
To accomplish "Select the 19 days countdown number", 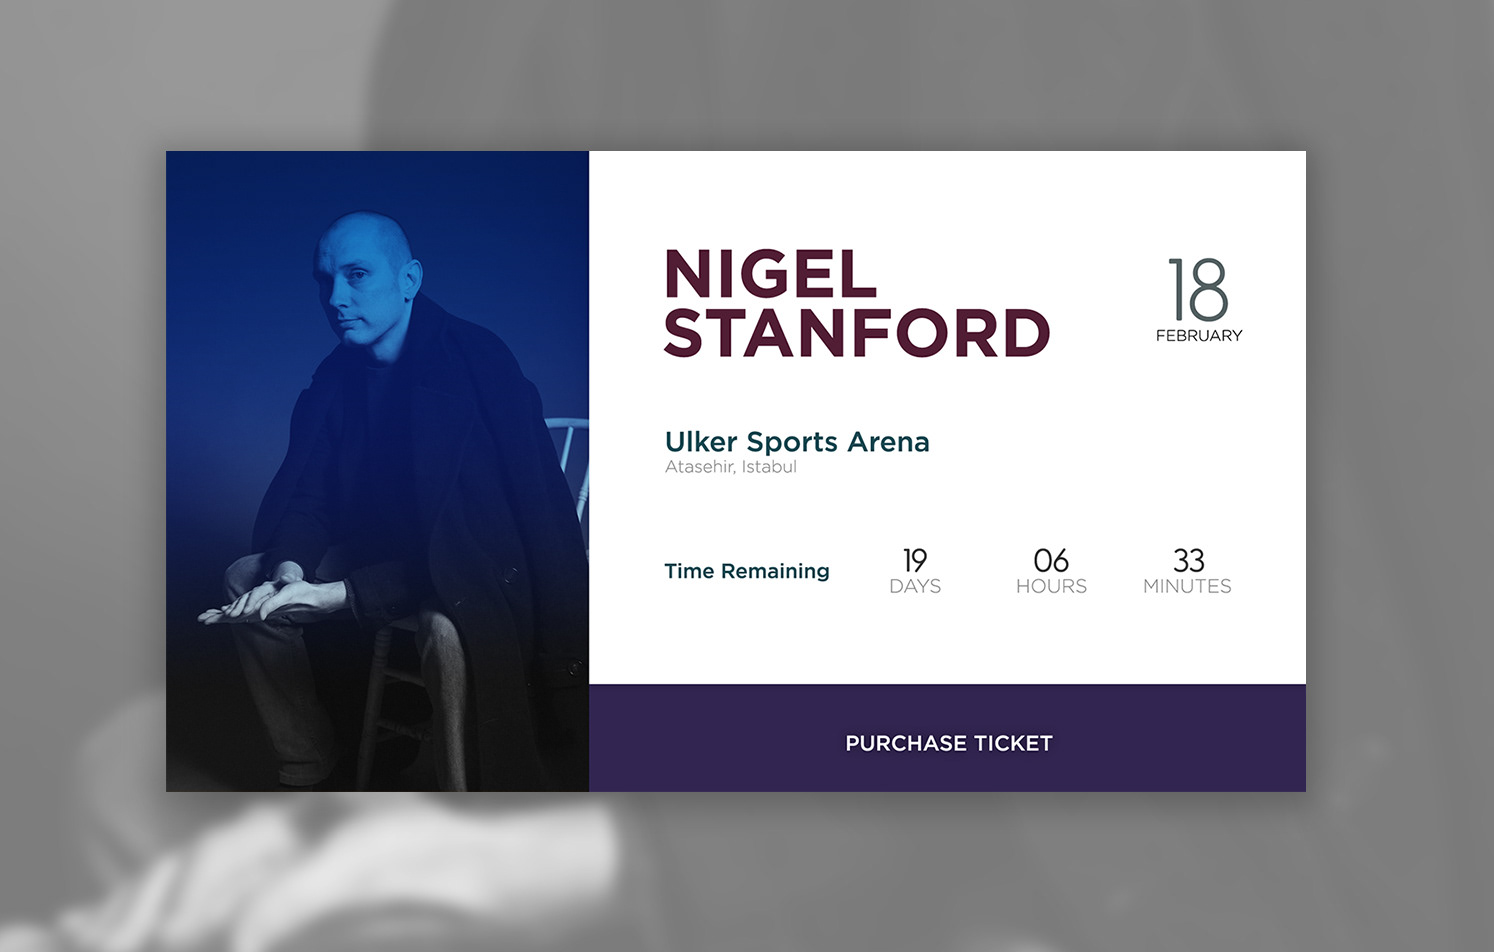I will [915, 559].
